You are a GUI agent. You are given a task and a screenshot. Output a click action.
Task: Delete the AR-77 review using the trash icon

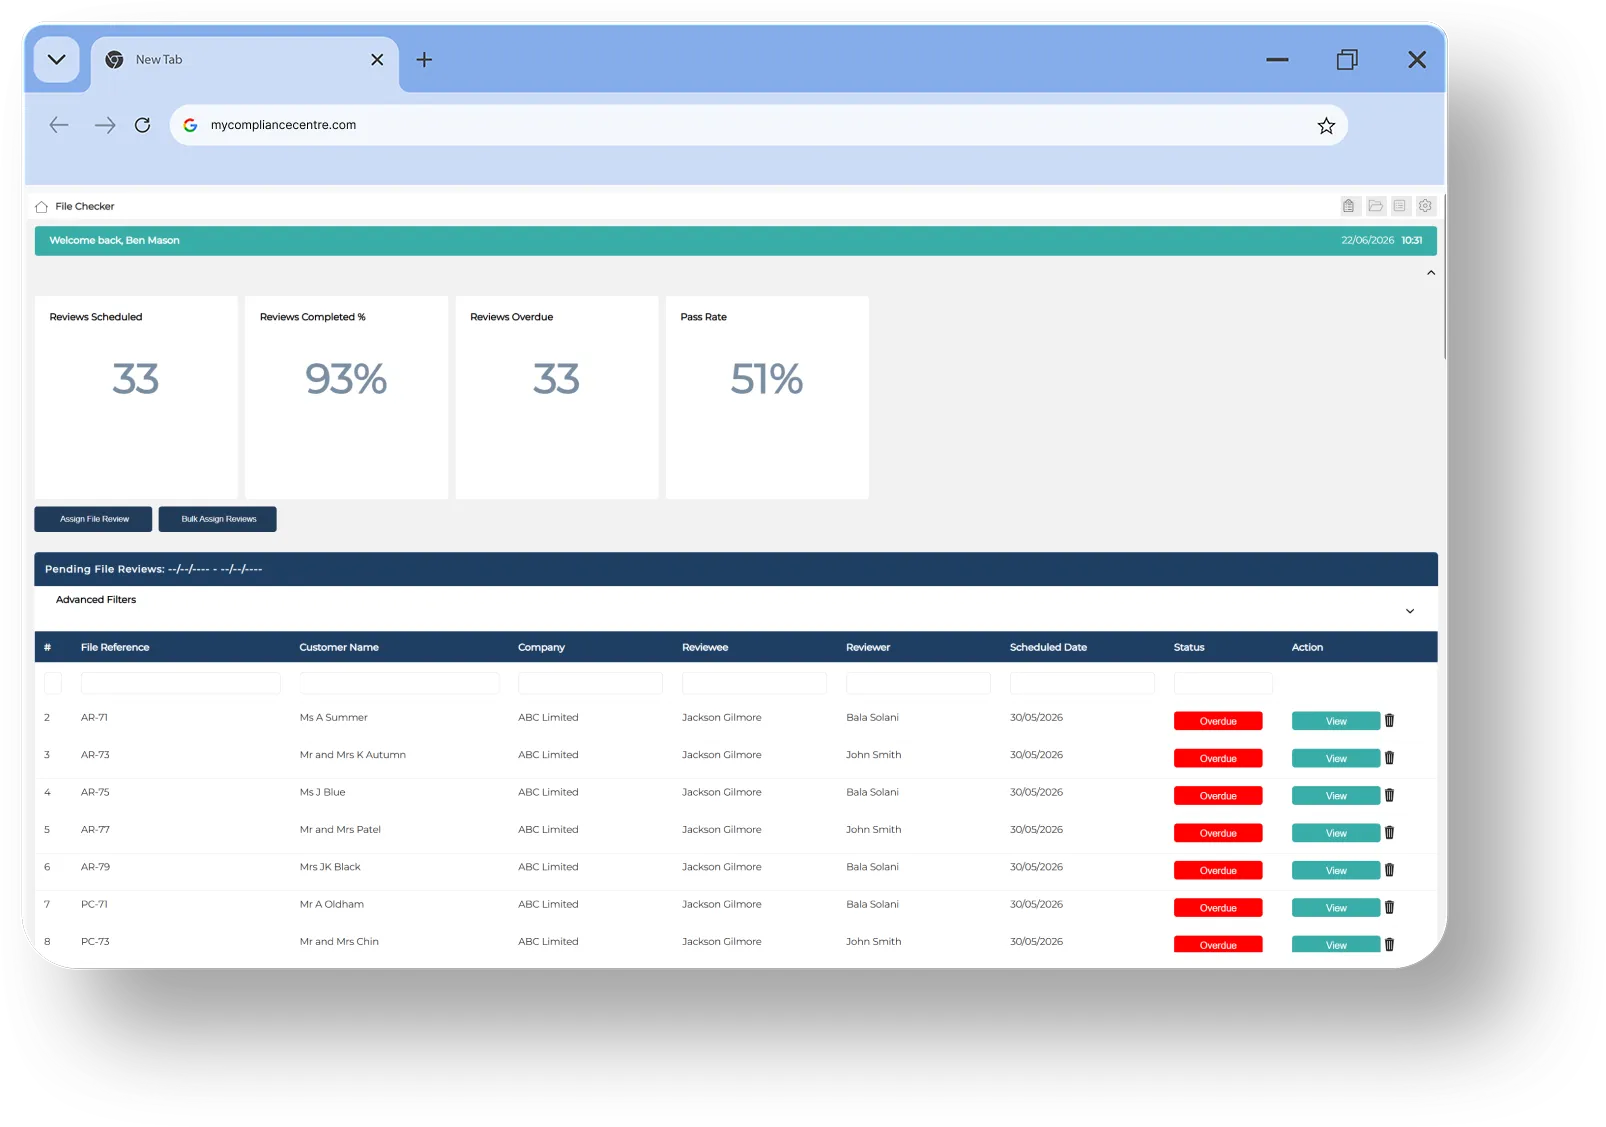point(1389,833)
